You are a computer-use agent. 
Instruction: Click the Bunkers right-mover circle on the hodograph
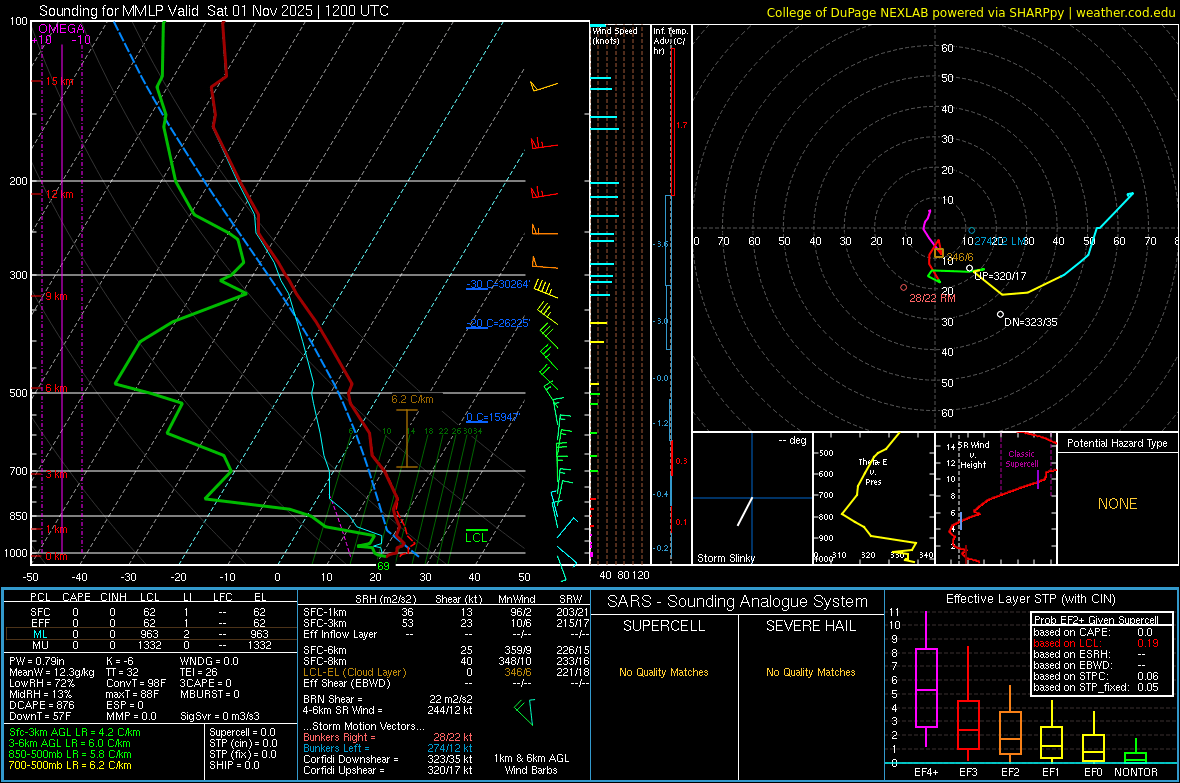(904, 288)
